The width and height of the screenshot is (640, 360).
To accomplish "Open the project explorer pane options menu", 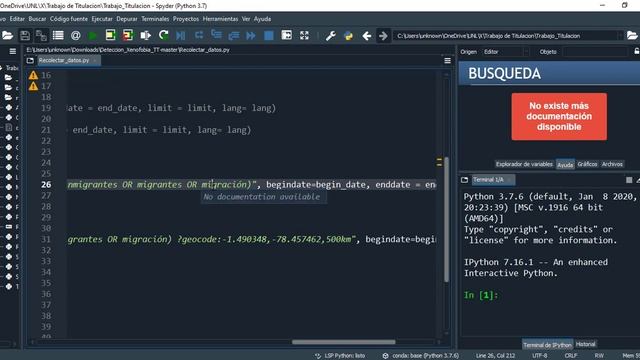I will [13, 51].
